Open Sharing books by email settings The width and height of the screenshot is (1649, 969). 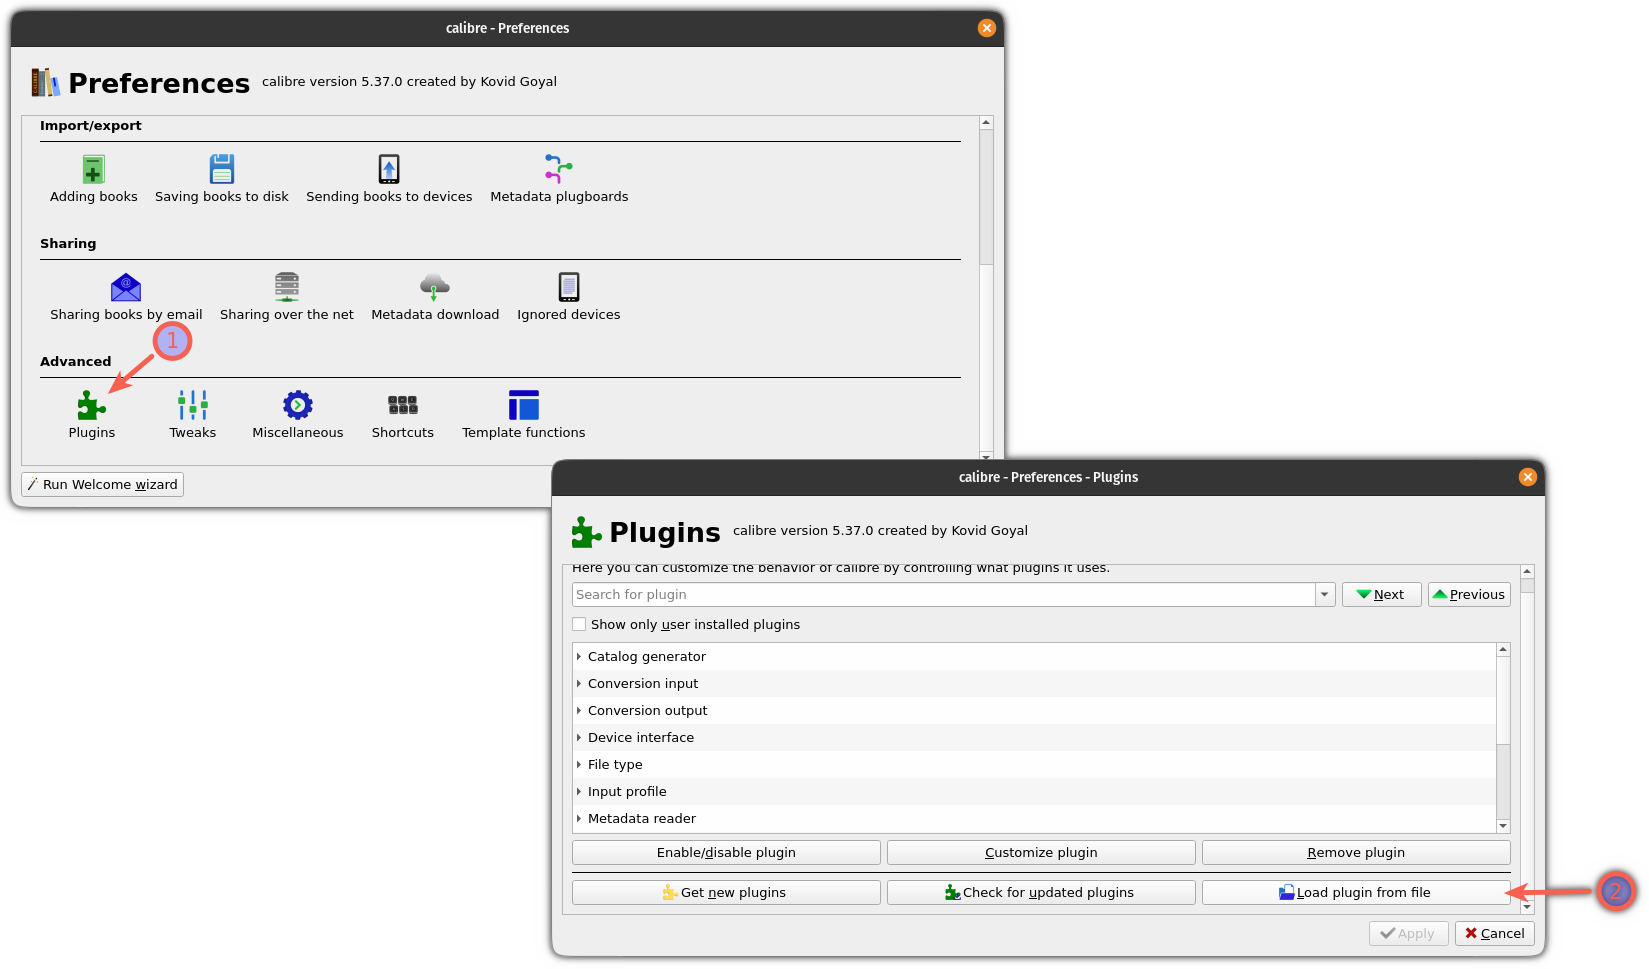(x=126, y=297)
